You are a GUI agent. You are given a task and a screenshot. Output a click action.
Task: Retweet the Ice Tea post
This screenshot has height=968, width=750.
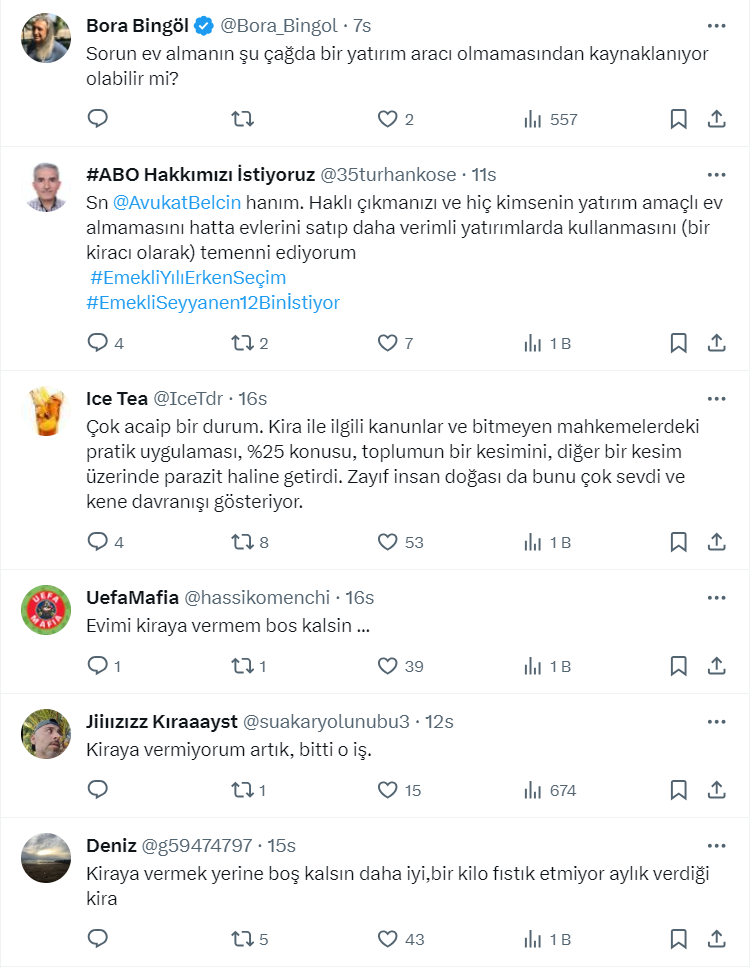click(242, 542)
